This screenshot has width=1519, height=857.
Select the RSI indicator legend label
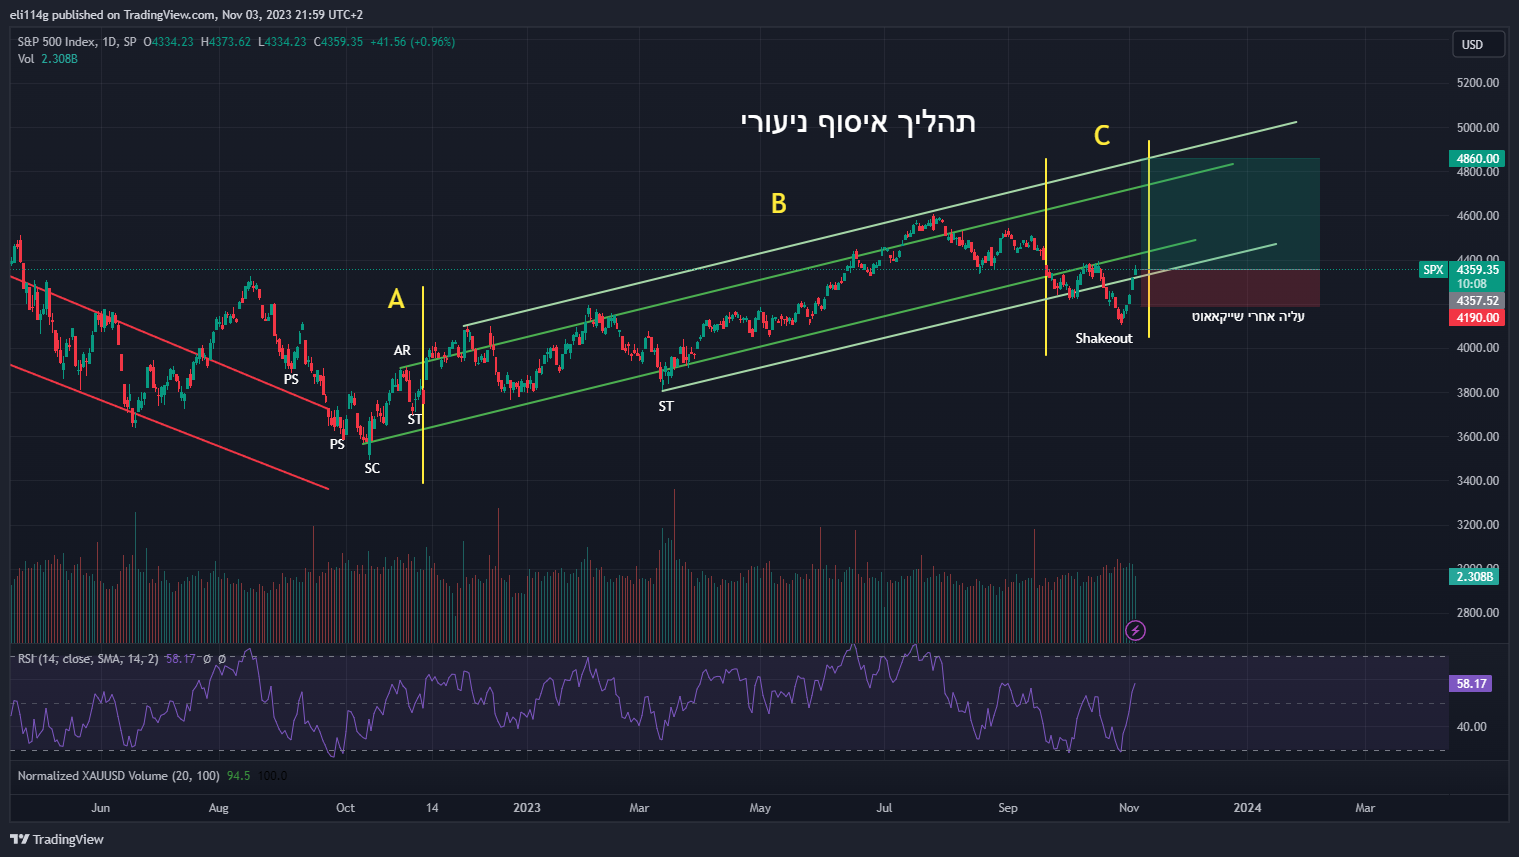[x=87, y=659]
